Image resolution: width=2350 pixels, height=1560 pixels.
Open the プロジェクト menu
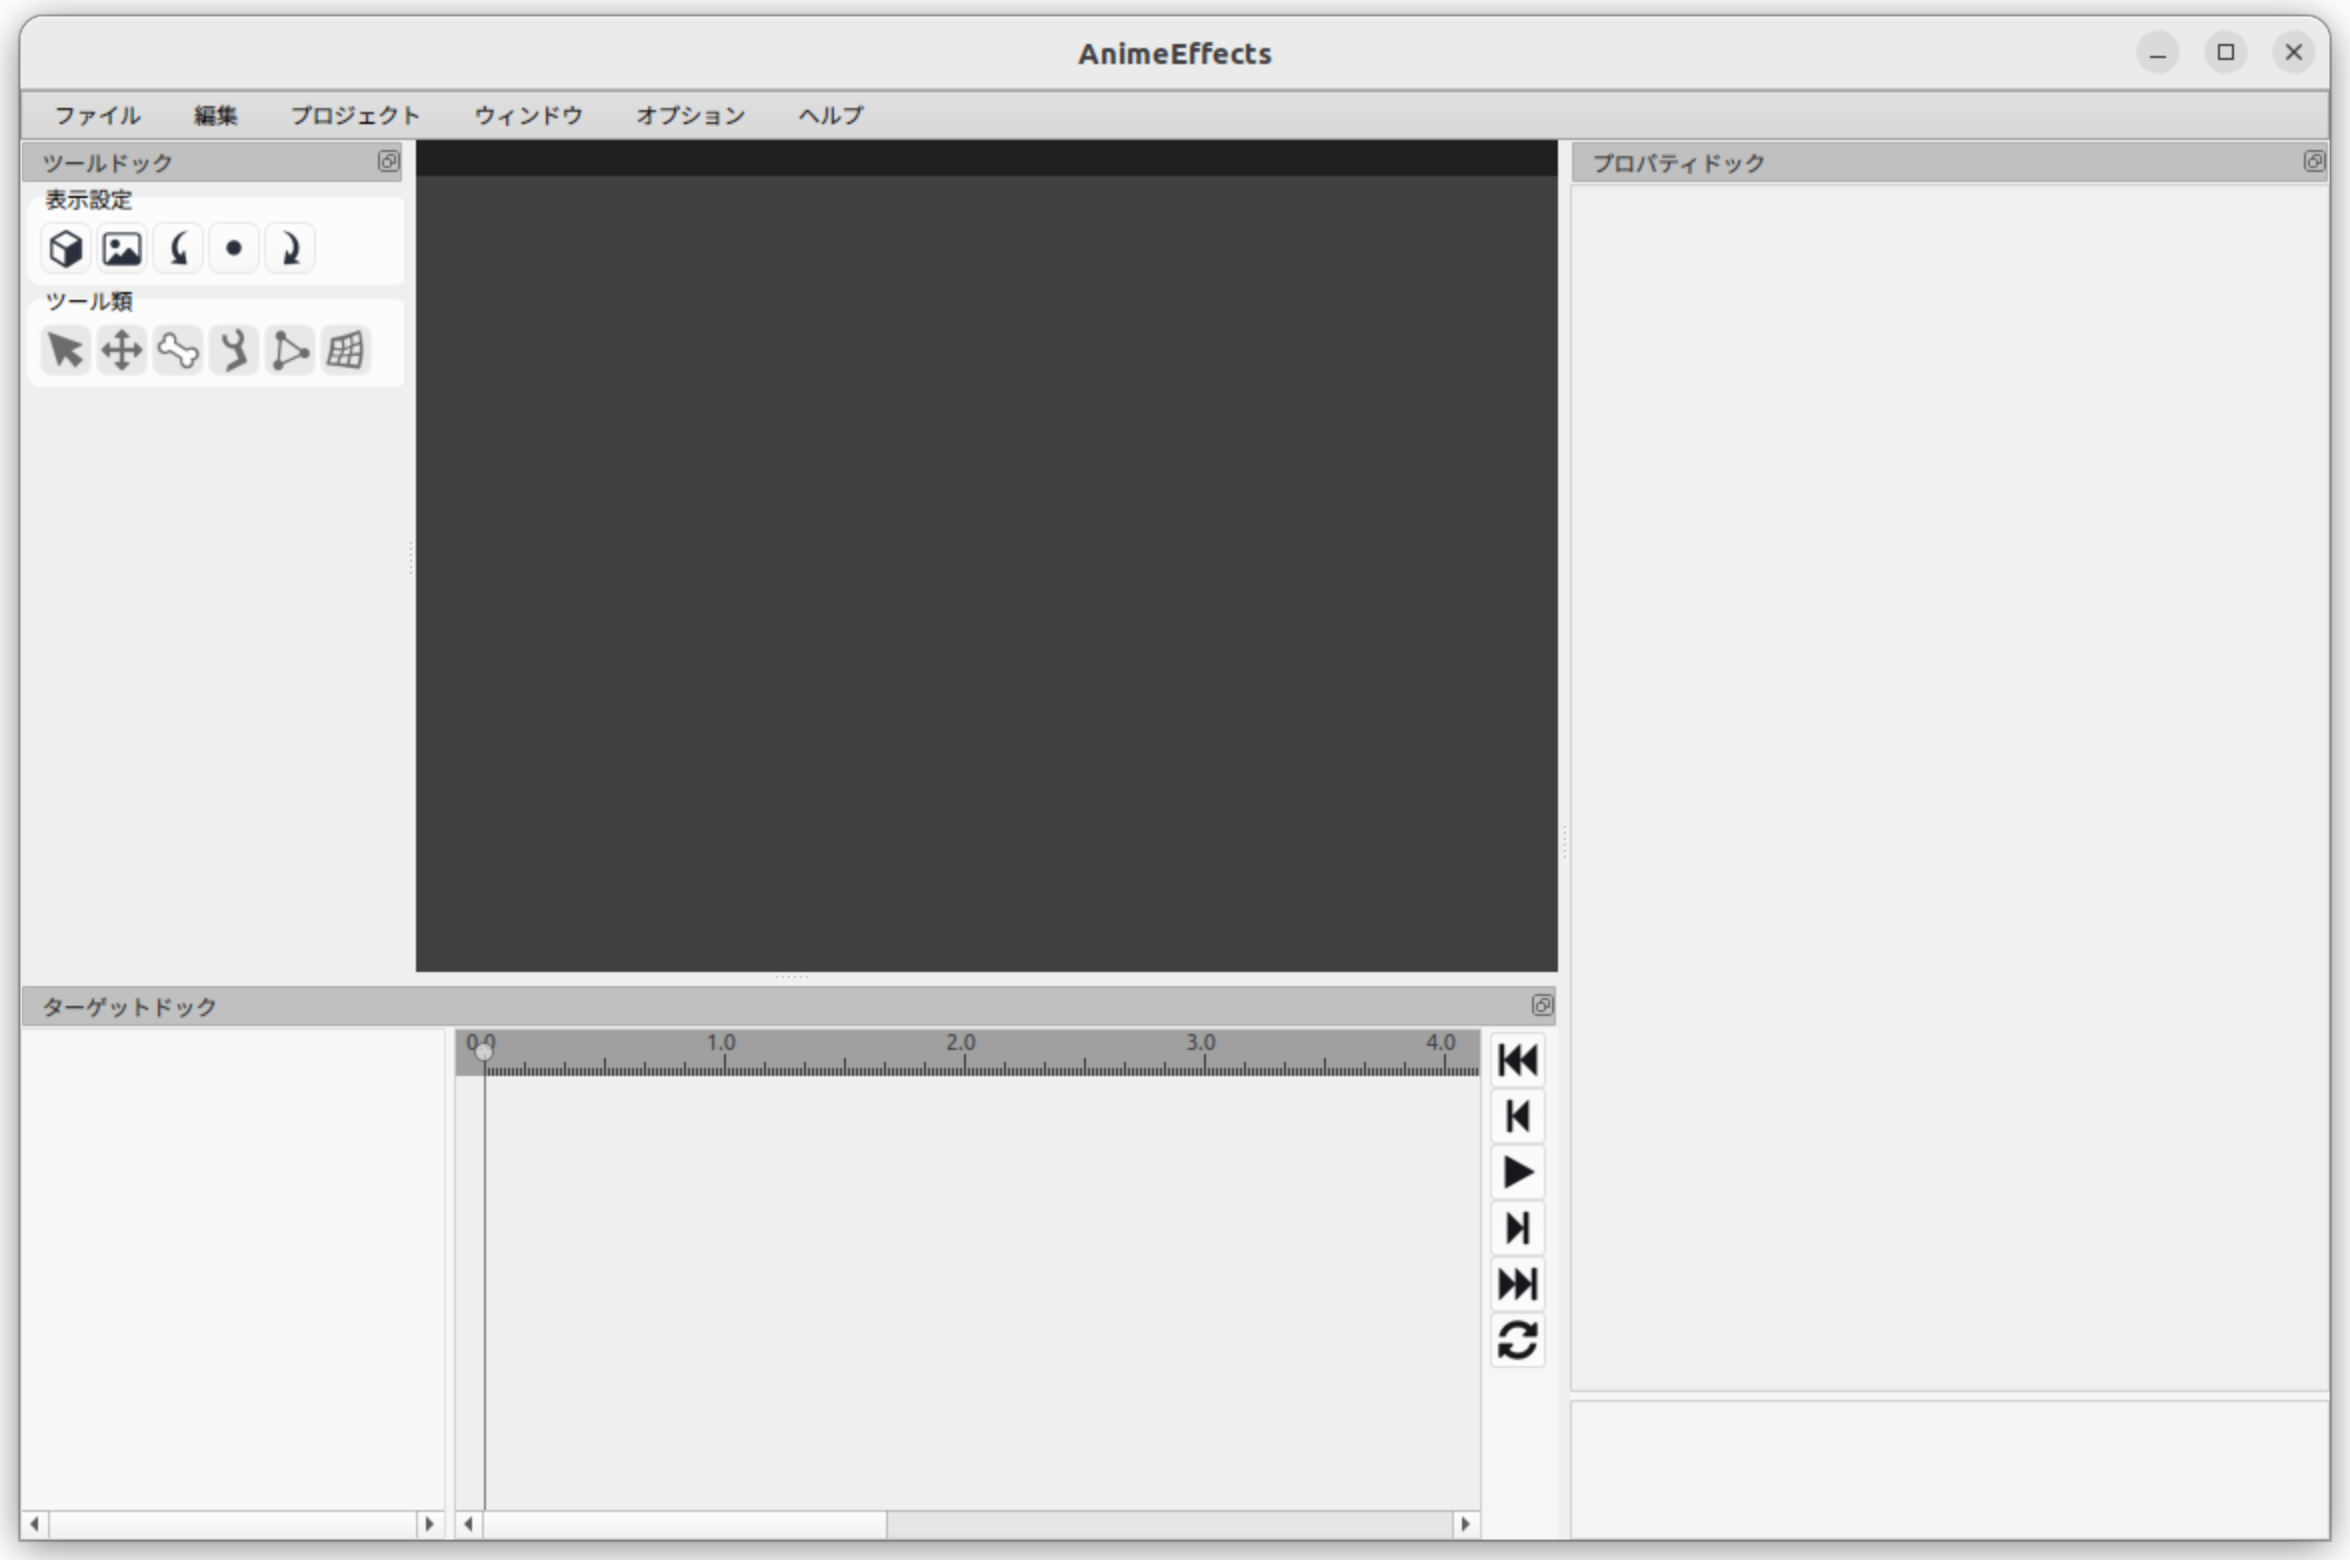[355, 115]
